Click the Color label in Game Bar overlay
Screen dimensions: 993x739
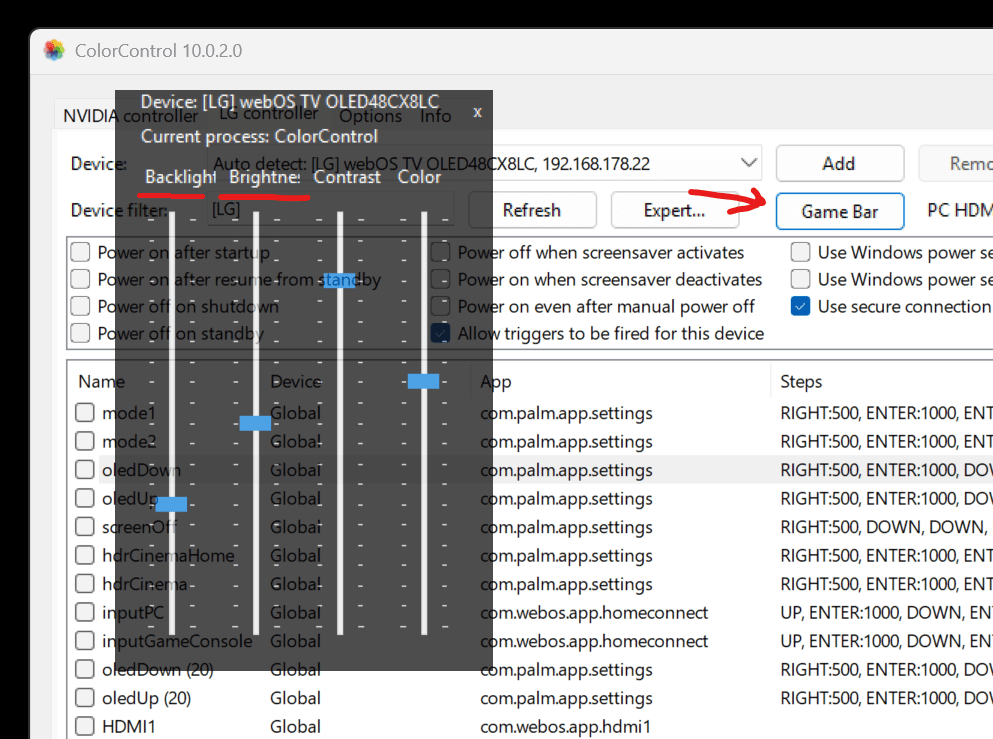coord(419,177)
